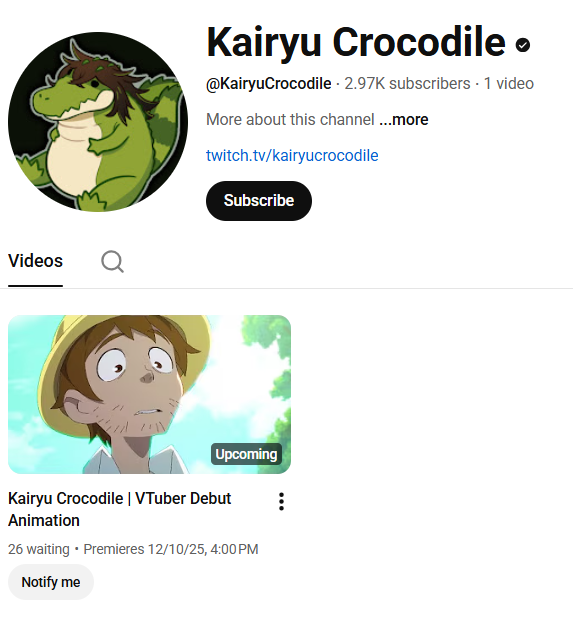The height and width of the screenshot is (638, 573).
Task: Expand channel description with ...more
Action: tap(404, 120)
